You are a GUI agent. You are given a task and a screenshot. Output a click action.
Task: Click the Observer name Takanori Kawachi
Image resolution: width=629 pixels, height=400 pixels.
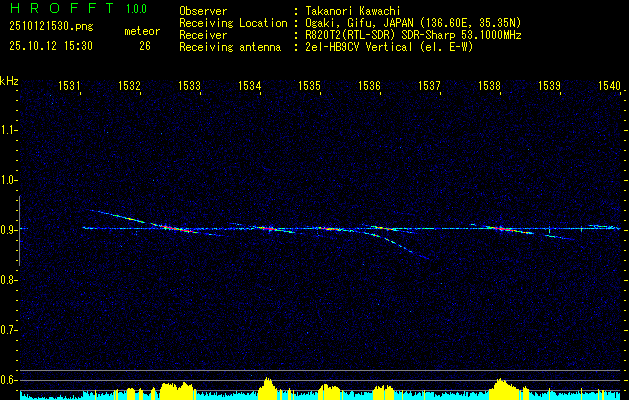click(x=353, y=11)
